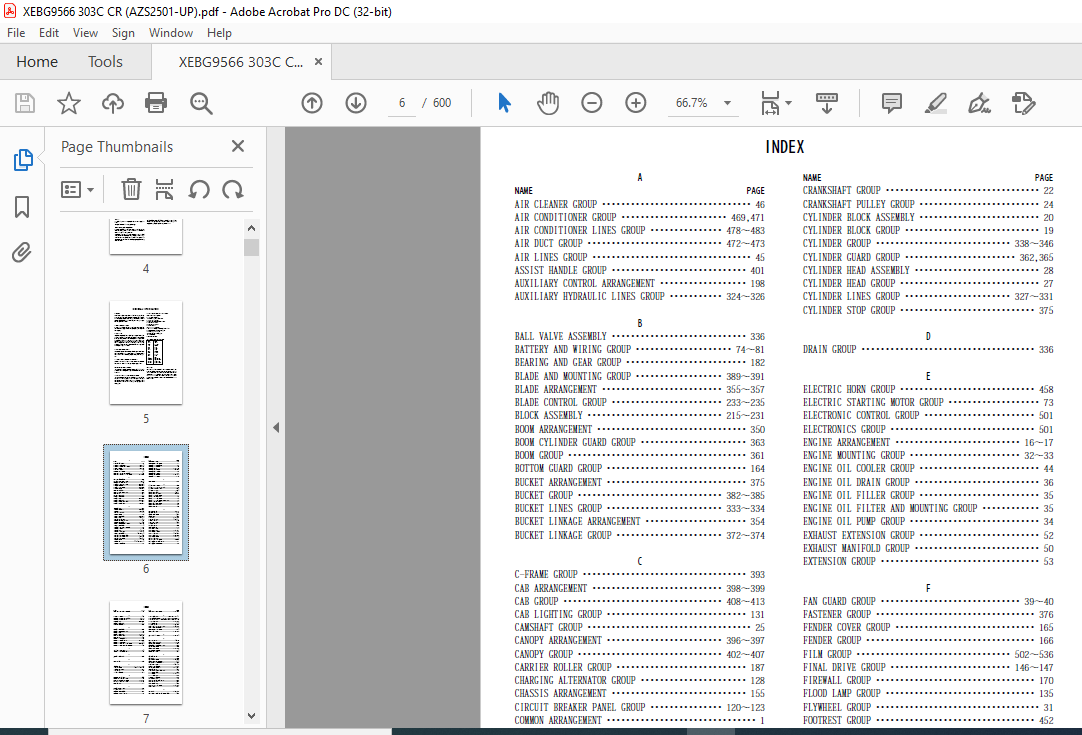1082x735 pixels.
Task: Open the Find text magnifier tool
Action: (x=201, y=104)
